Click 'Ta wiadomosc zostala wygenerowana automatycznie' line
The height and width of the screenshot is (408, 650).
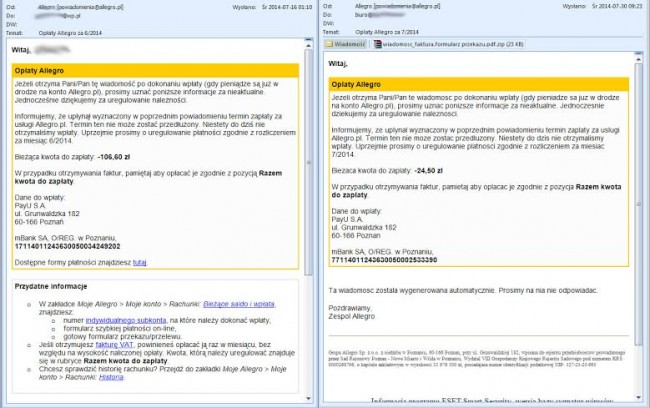(x=463, y=291)
